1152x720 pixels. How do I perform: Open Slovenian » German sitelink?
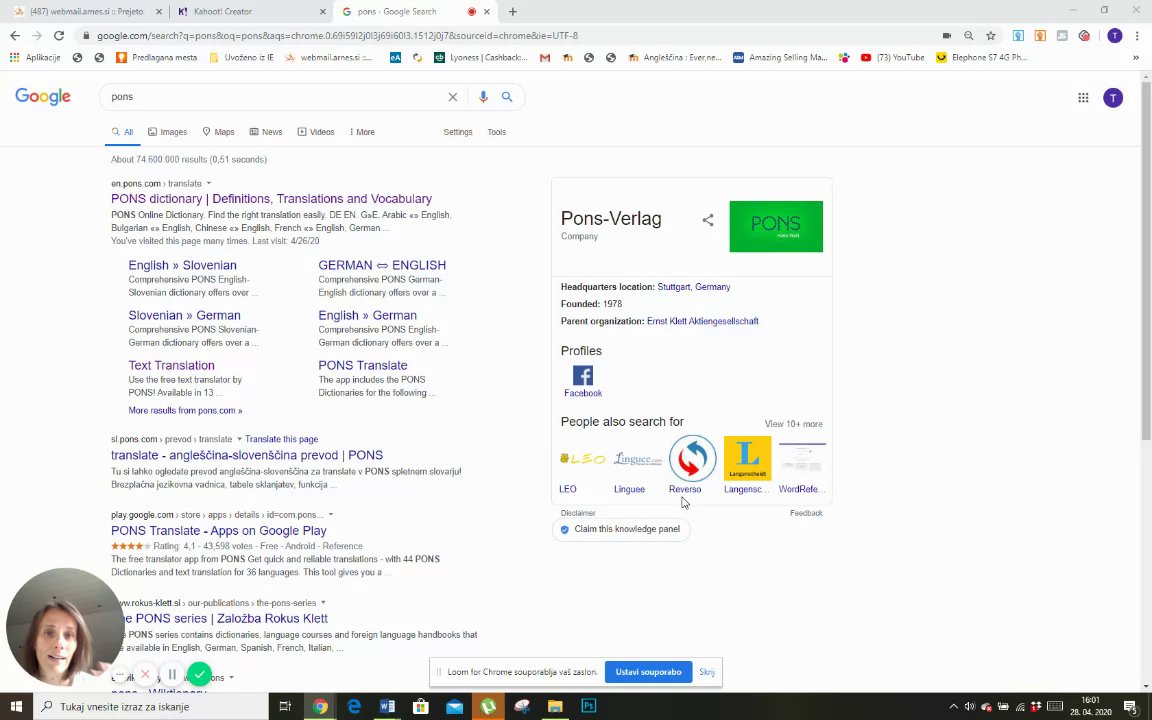click(184, 315)
